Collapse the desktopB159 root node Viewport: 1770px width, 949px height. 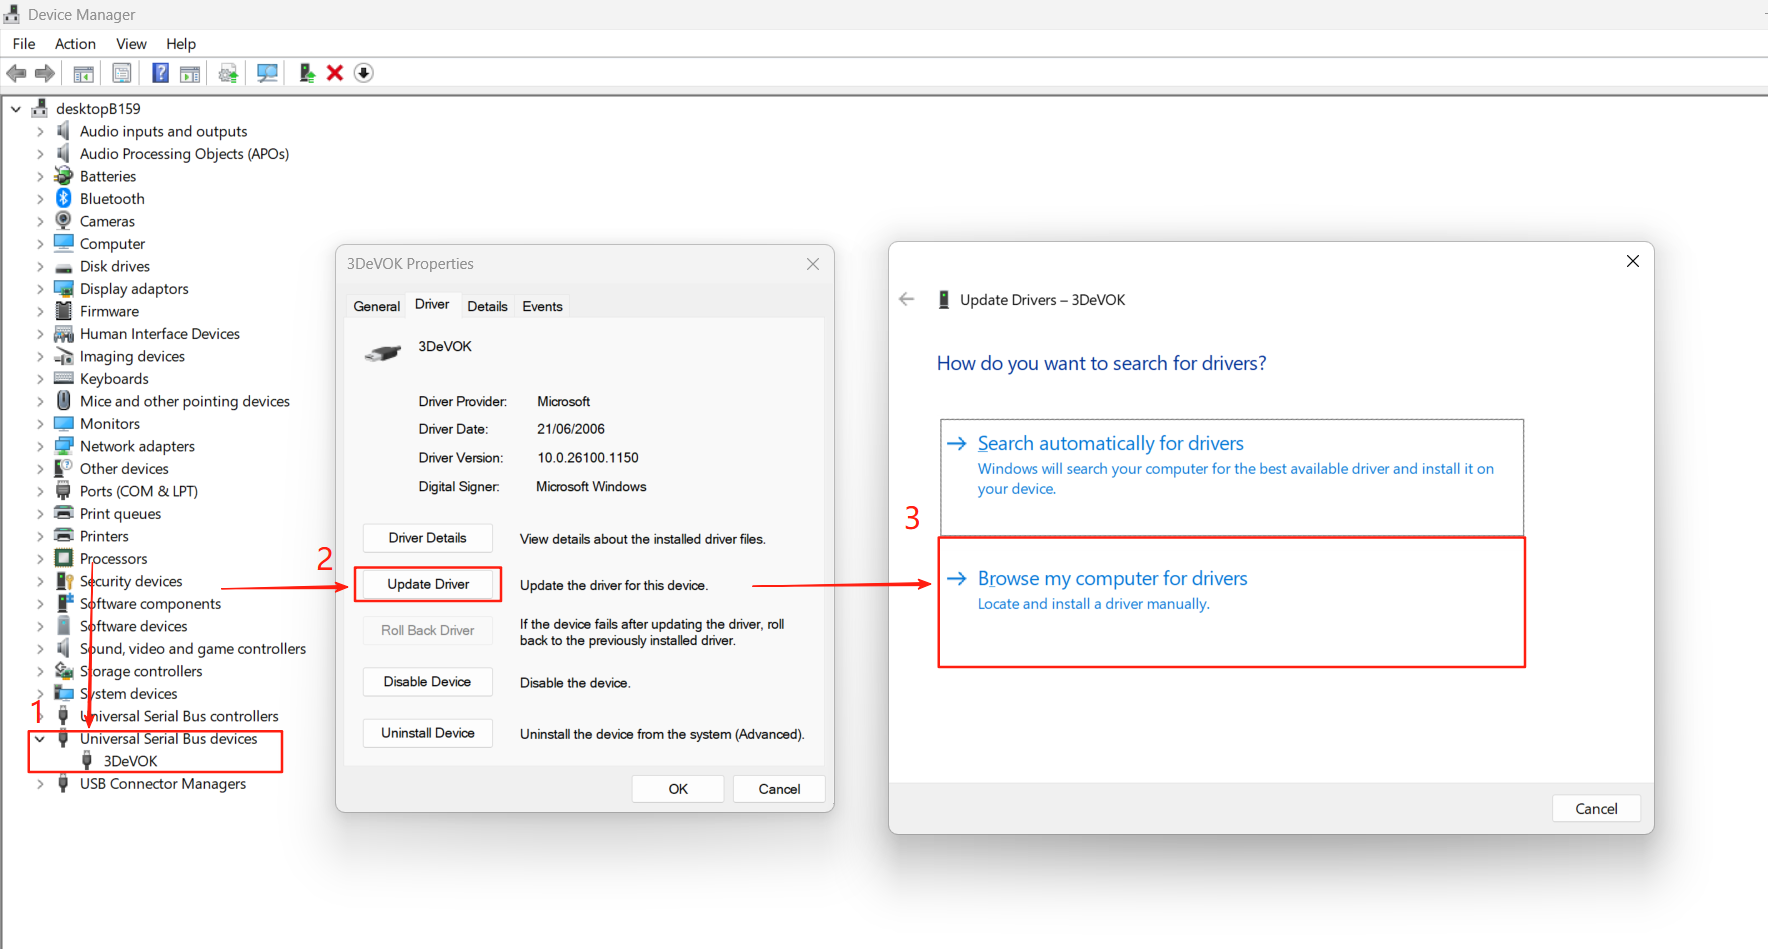click(16, 108)
